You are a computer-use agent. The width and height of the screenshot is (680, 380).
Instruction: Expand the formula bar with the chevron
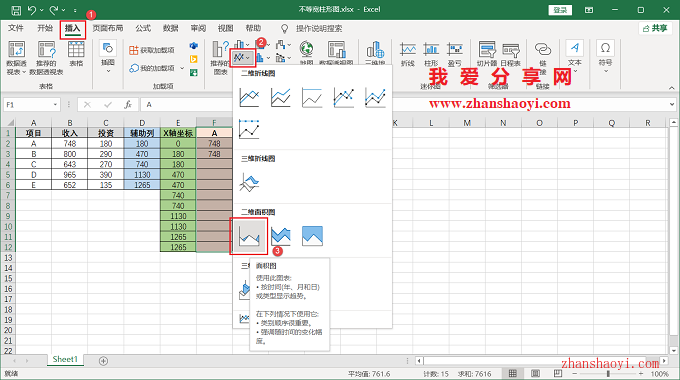point(672,105)
